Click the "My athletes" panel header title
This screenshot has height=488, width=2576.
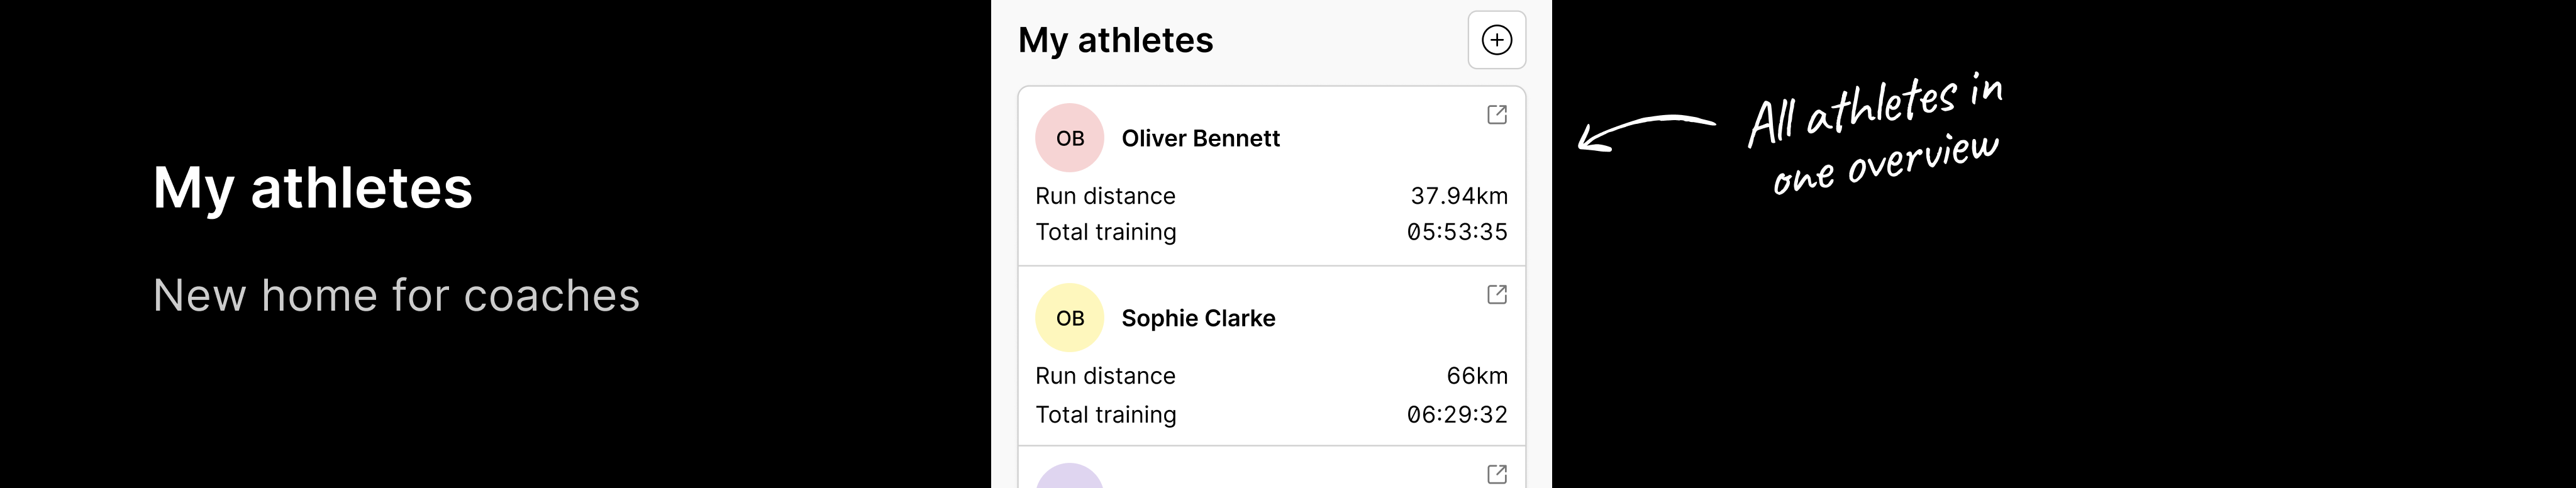tap(1115, 40)
